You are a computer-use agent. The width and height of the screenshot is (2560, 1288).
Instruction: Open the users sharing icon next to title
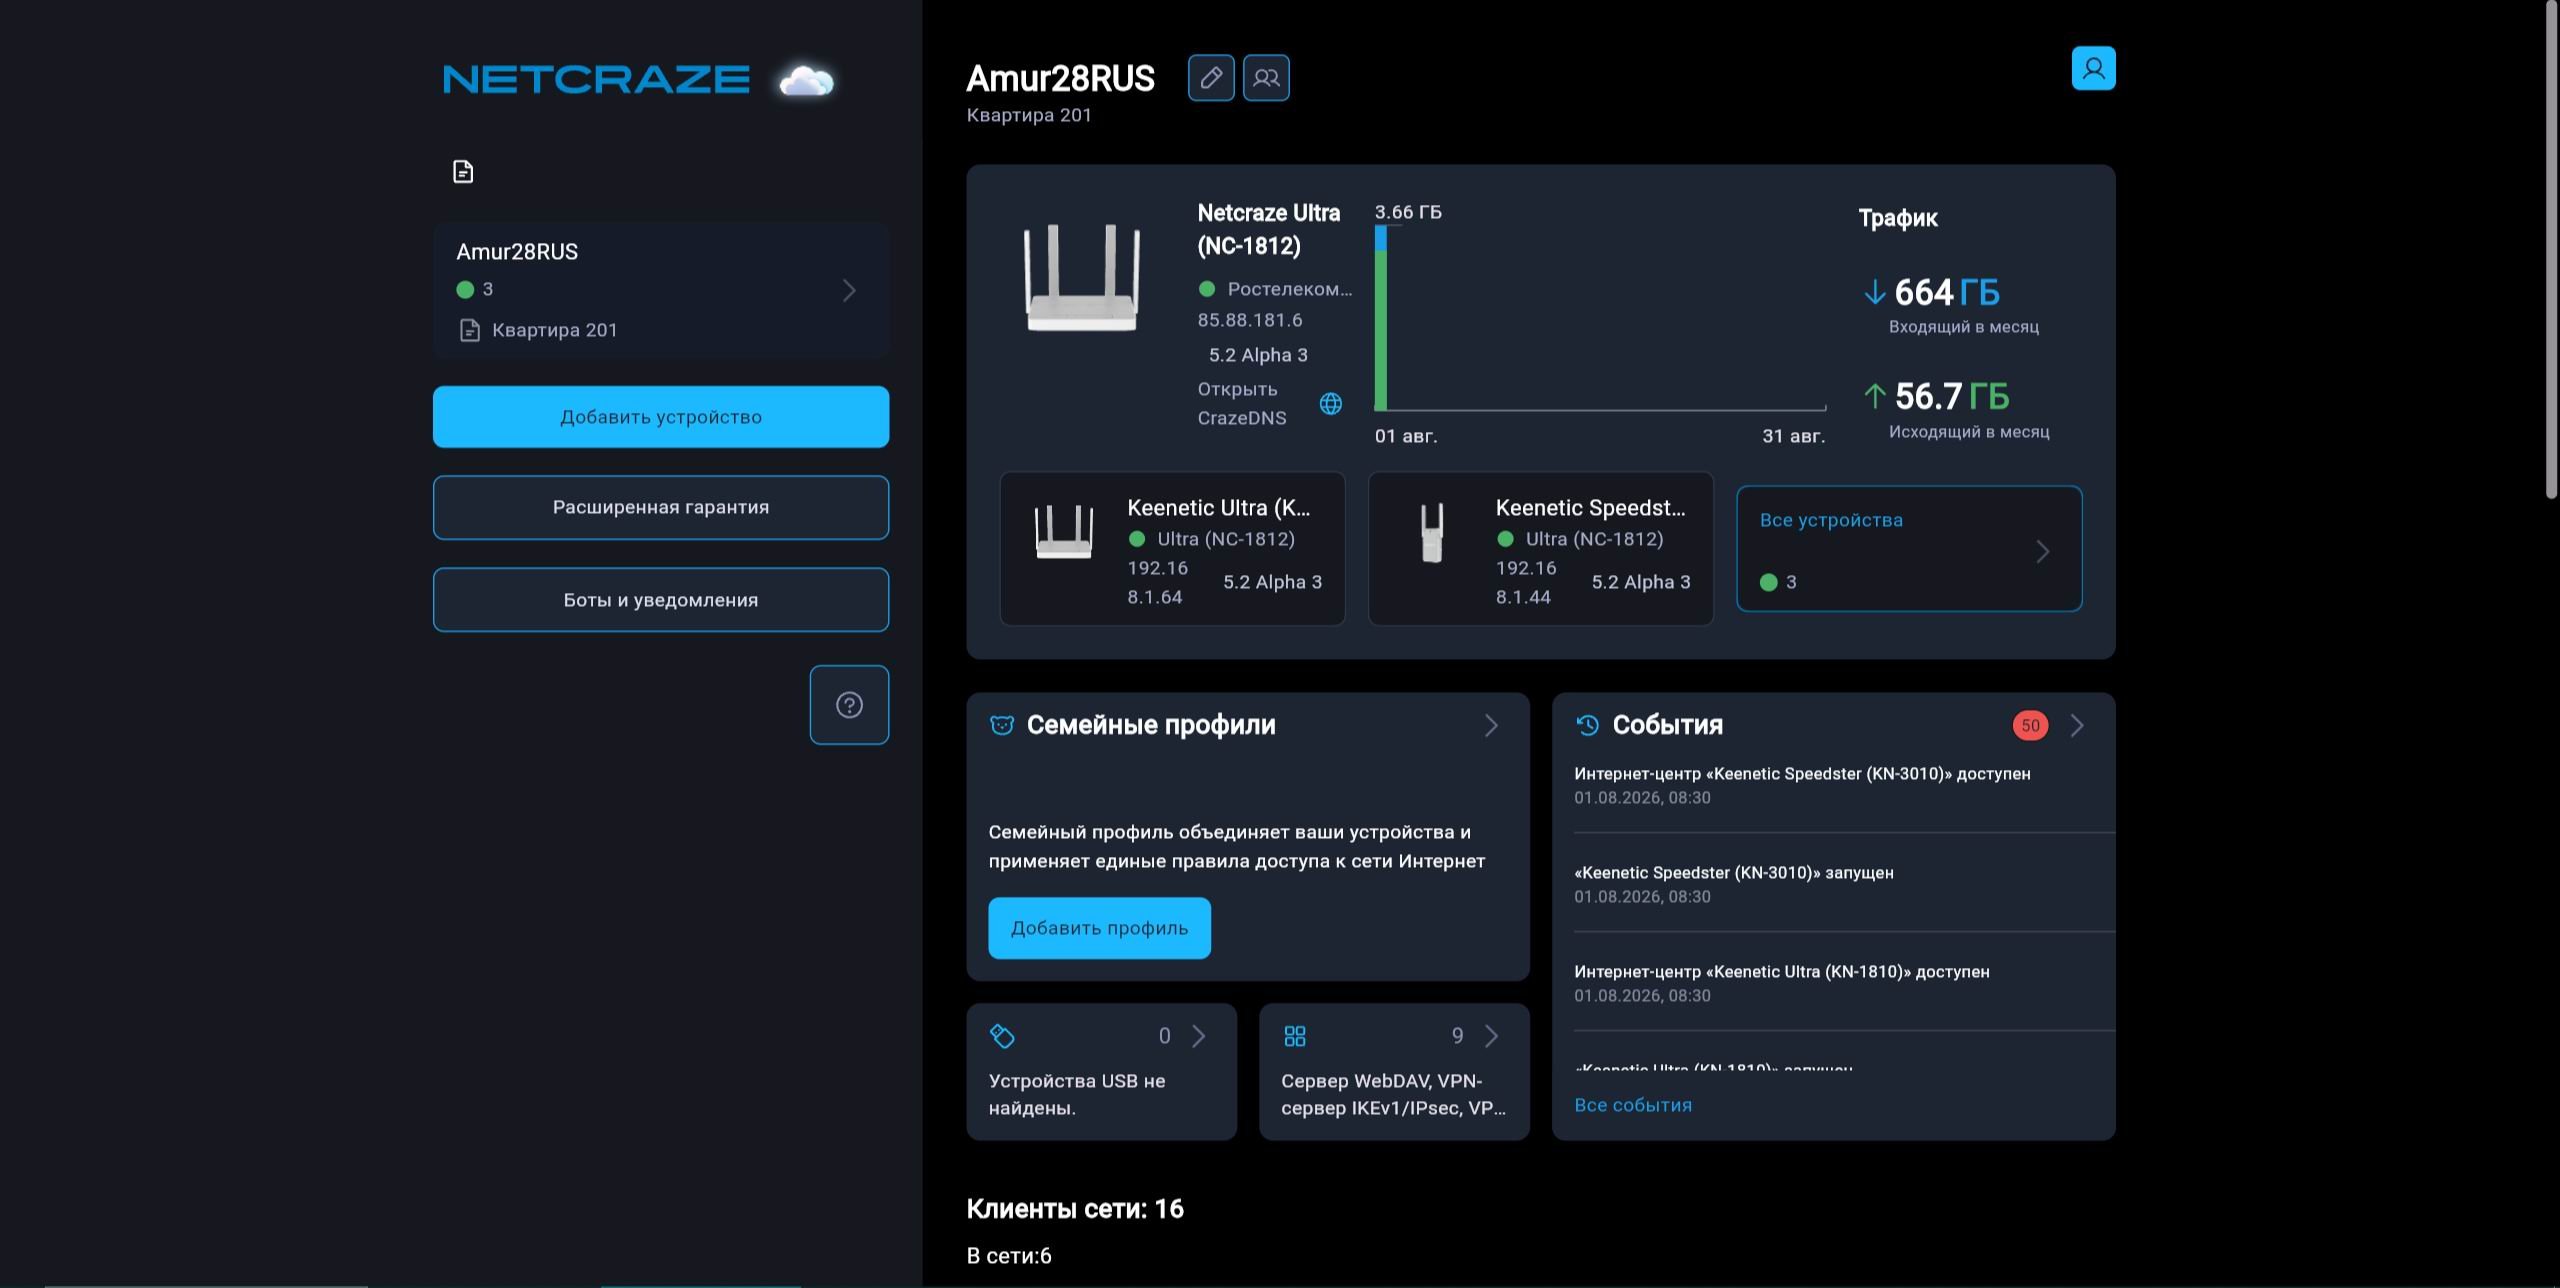pos(1266,78)
